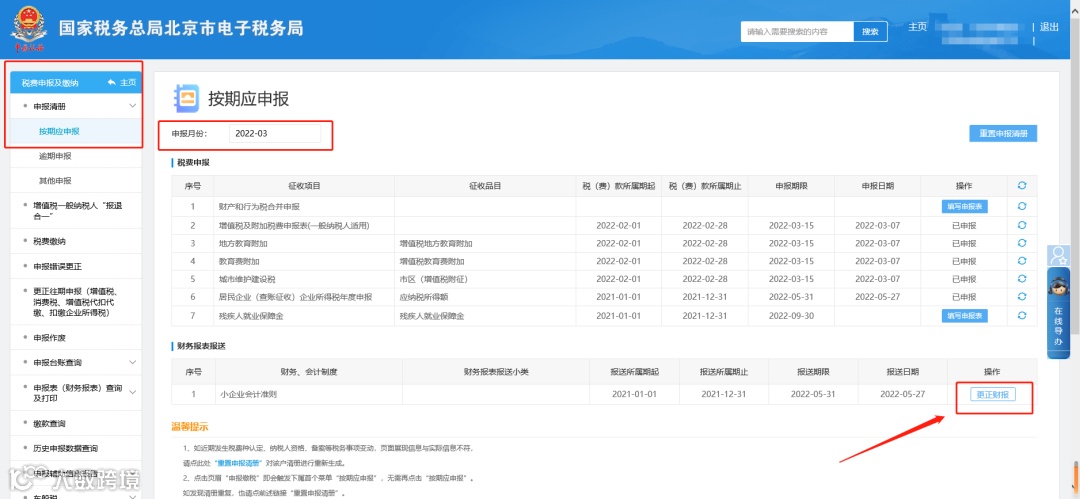The image size is (1080, 499).
Task: Open the 申报月份 2022-03 month picker
Action: [x=275, y=134]
